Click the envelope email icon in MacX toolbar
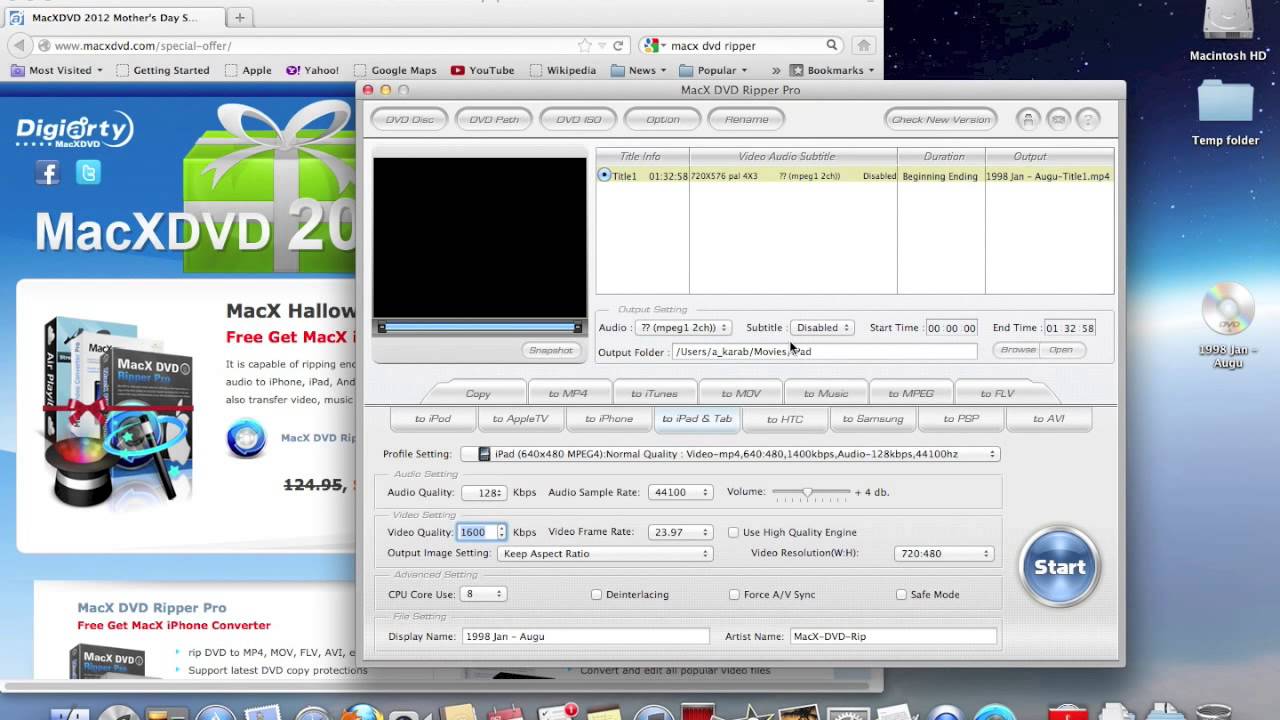The width and height of the screenshot is (1280, 720). pos(1058,119)
